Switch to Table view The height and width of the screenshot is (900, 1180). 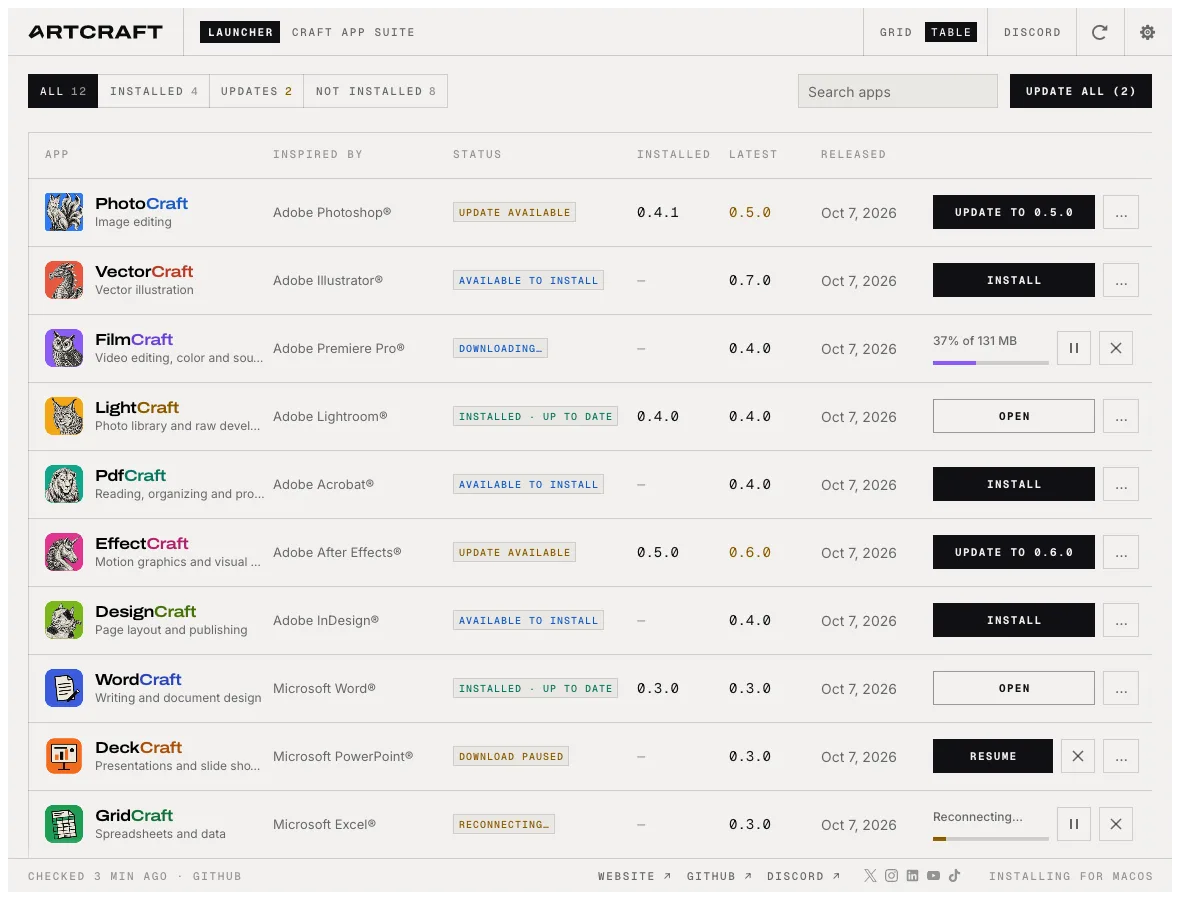(950, 32)
